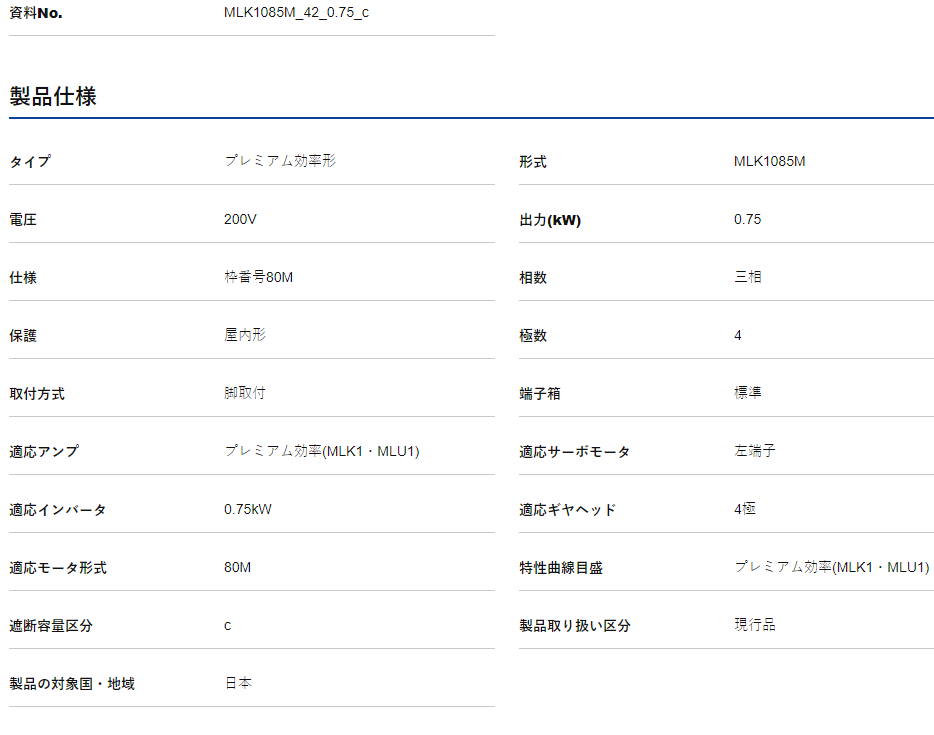934x735 pixels.
Task: Click the 枠番号80M specification value
Action: (x=258, y=277)
